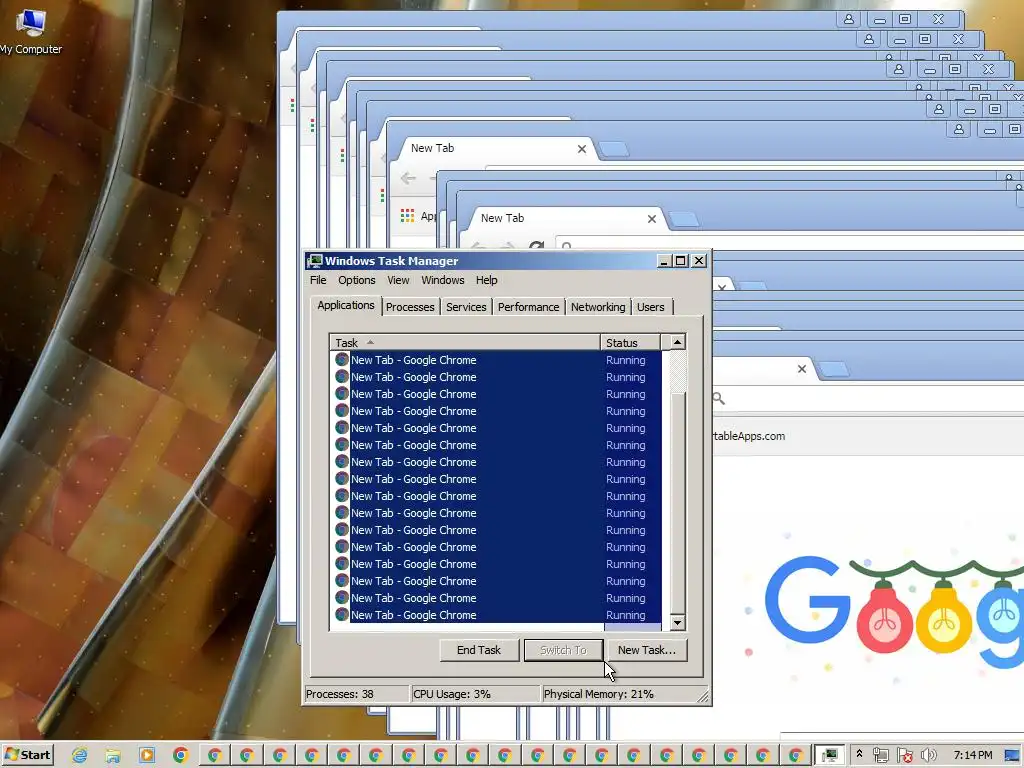Viewport: 1024px width, 768px height.
Task: Switch to the Users tab
Action: pyautogui.click(x=650, y=307)
